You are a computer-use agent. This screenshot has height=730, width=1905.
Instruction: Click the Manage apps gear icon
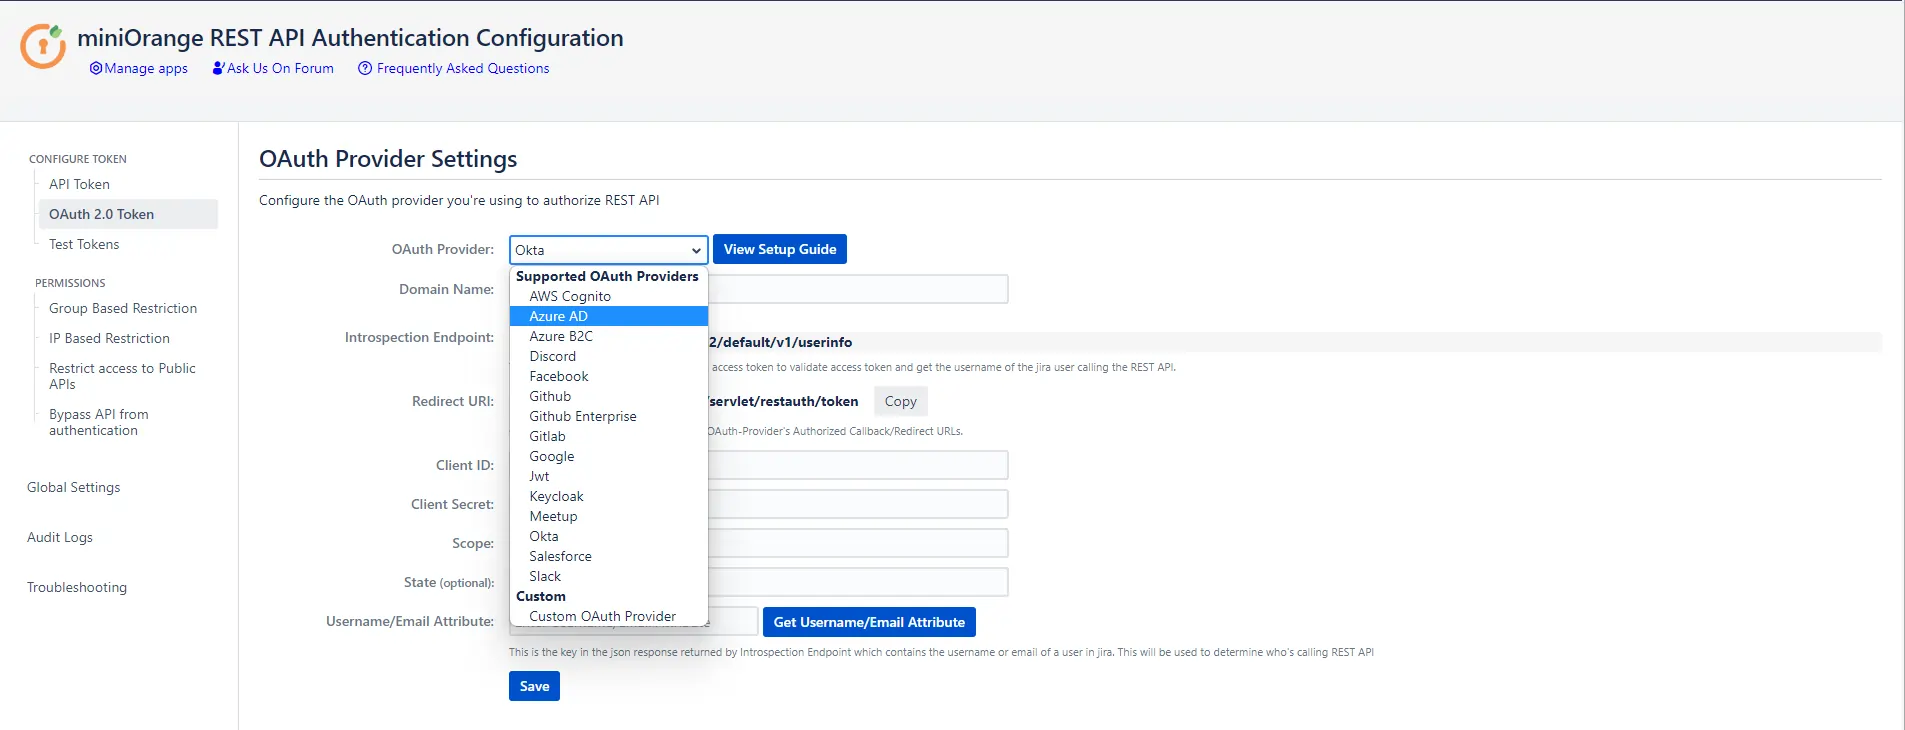[96, 68]
